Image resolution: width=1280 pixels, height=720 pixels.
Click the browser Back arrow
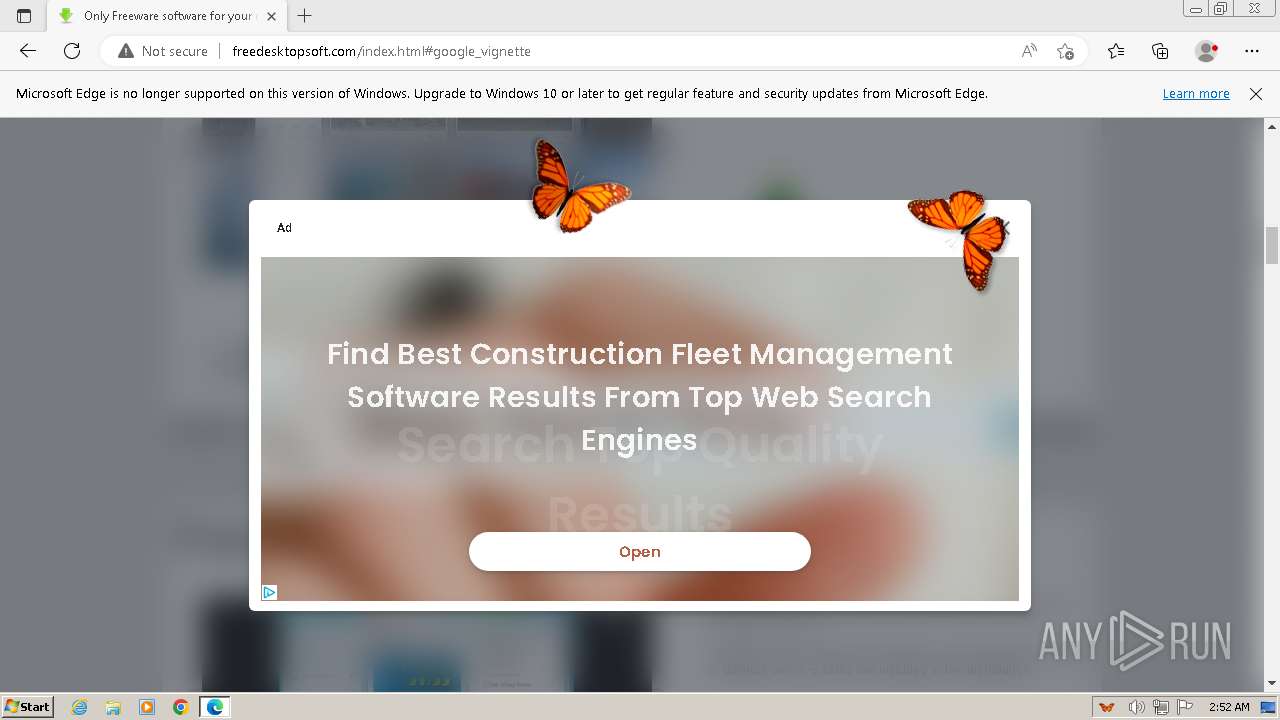(28, 51)
